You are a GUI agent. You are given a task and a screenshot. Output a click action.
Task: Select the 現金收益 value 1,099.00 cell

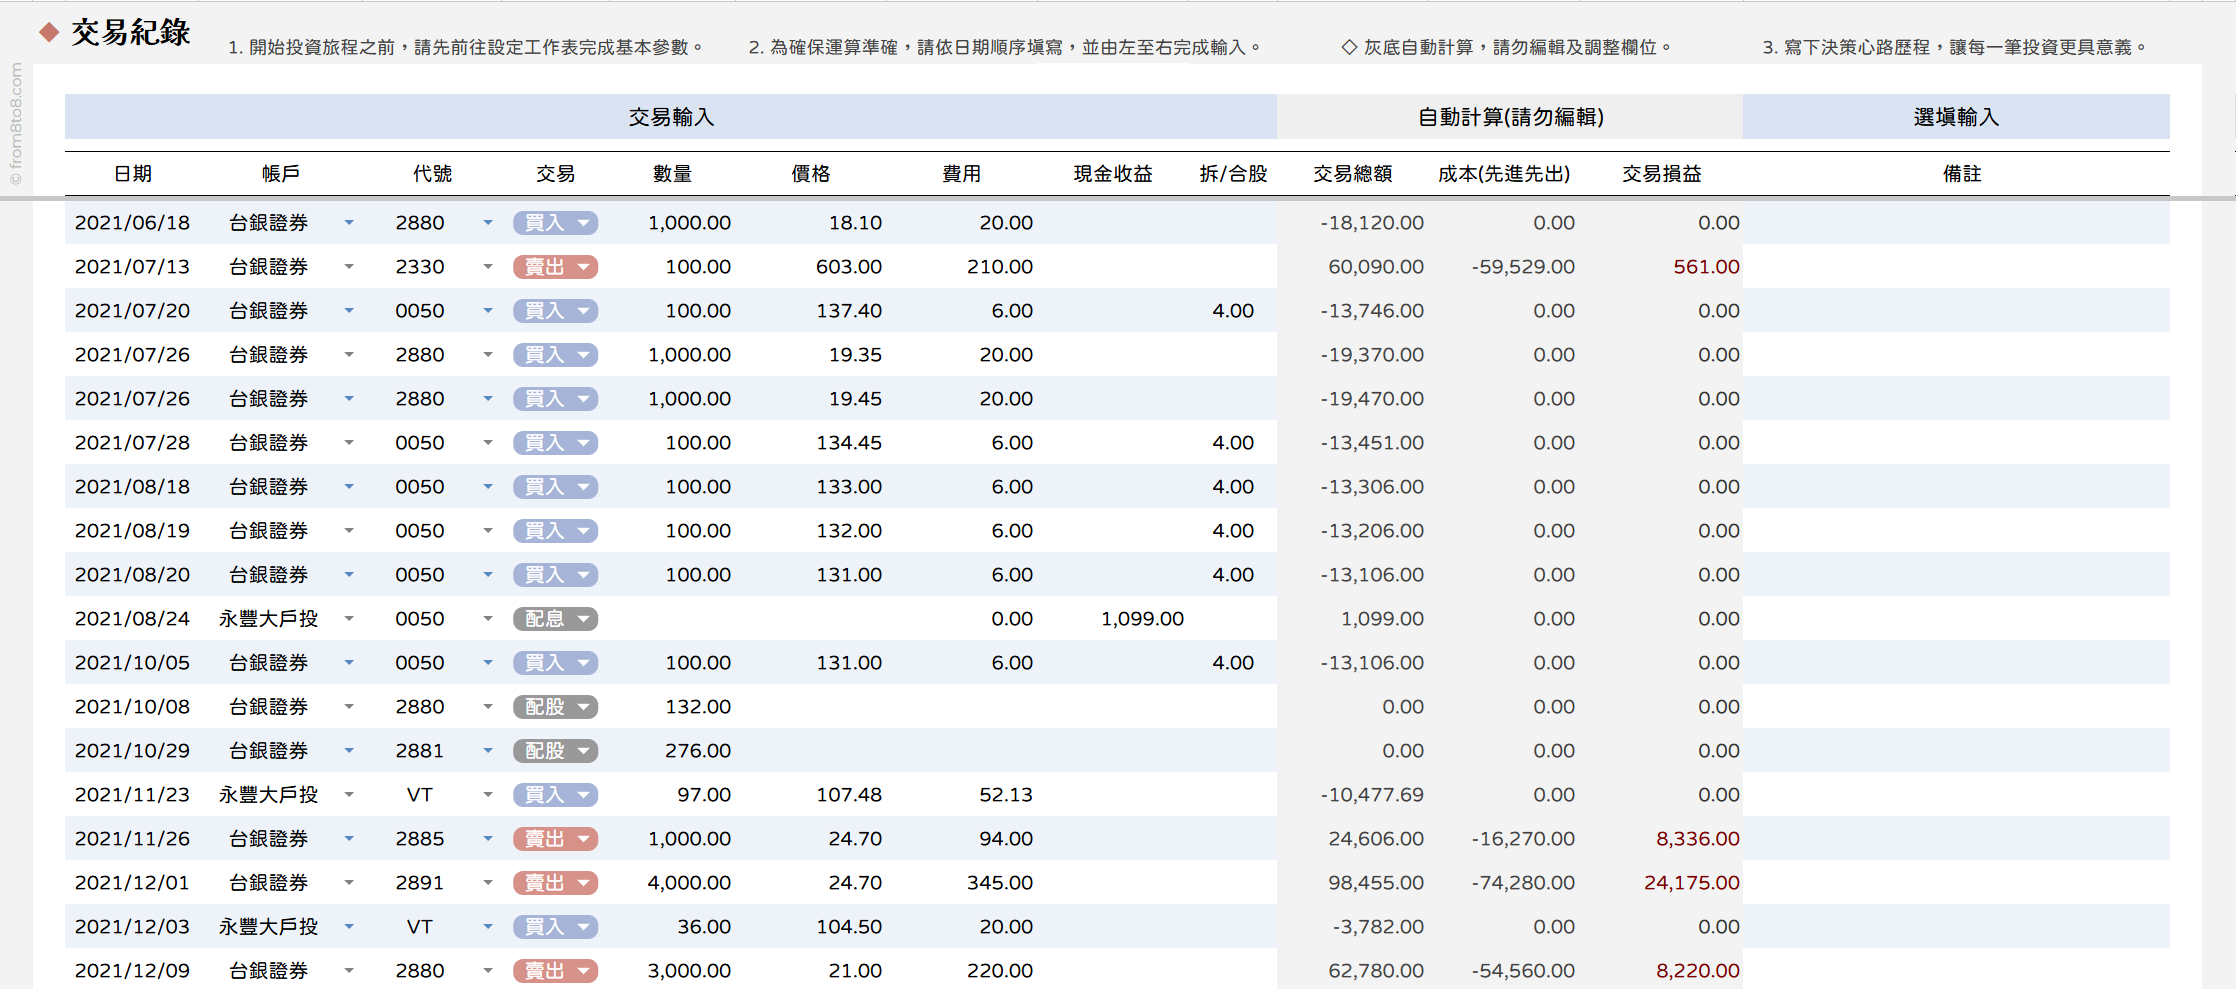[x=1141, y=618]
